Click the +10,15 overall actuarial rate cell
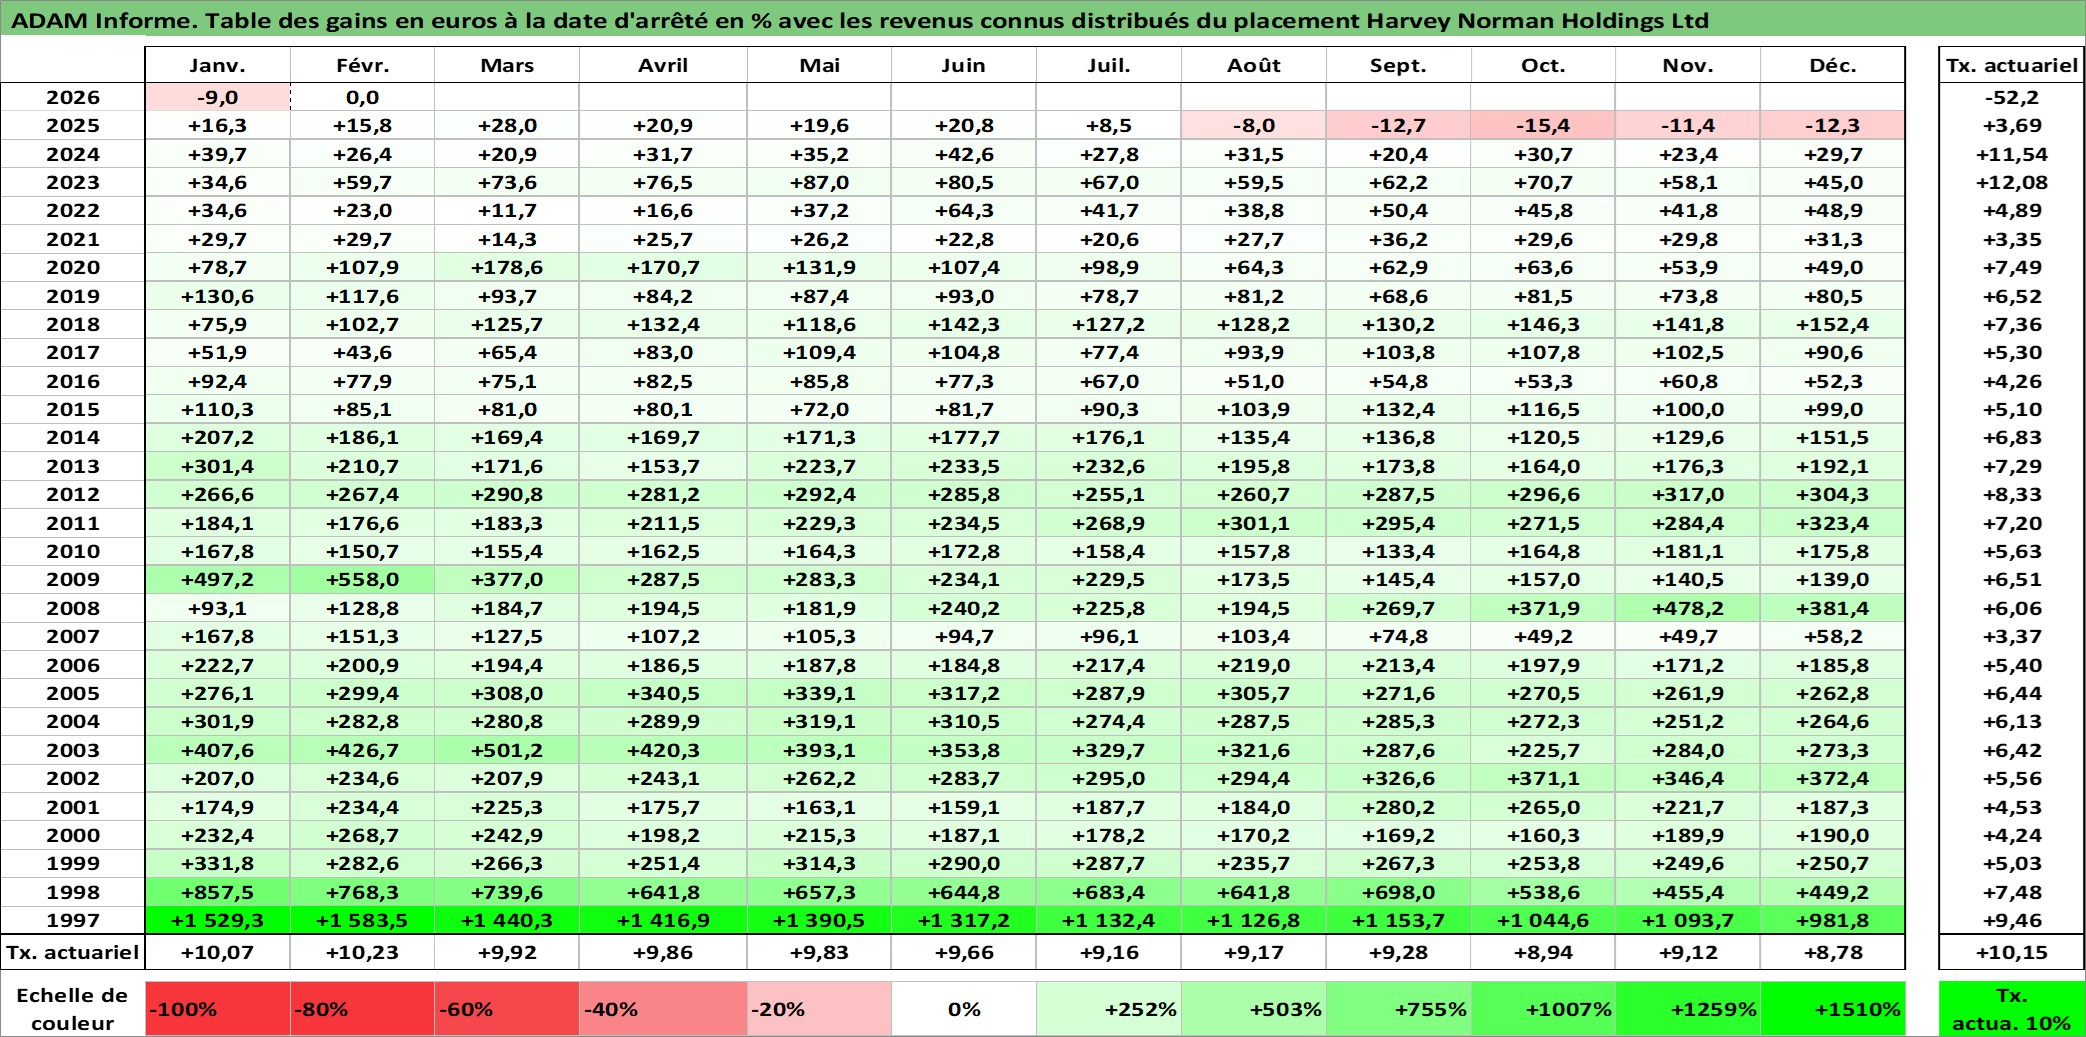The image size is (2086, 1037). coord(2011,952)
